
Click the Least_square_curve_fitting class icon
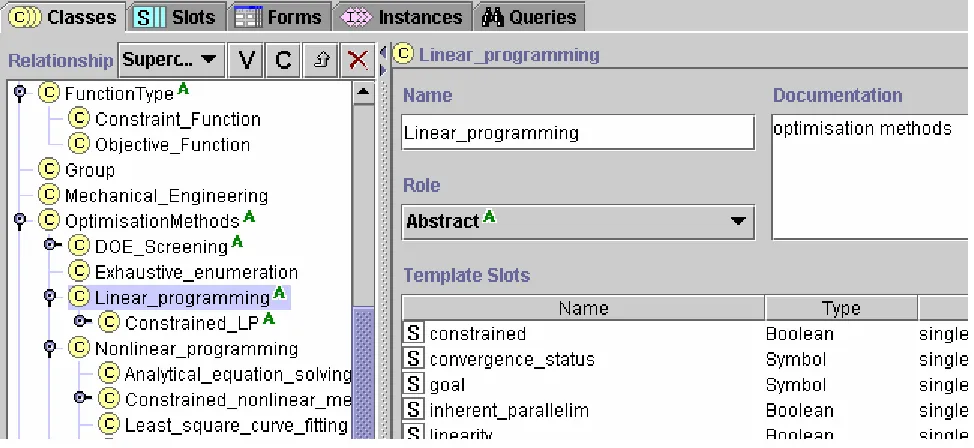click(x=109, y=424)
